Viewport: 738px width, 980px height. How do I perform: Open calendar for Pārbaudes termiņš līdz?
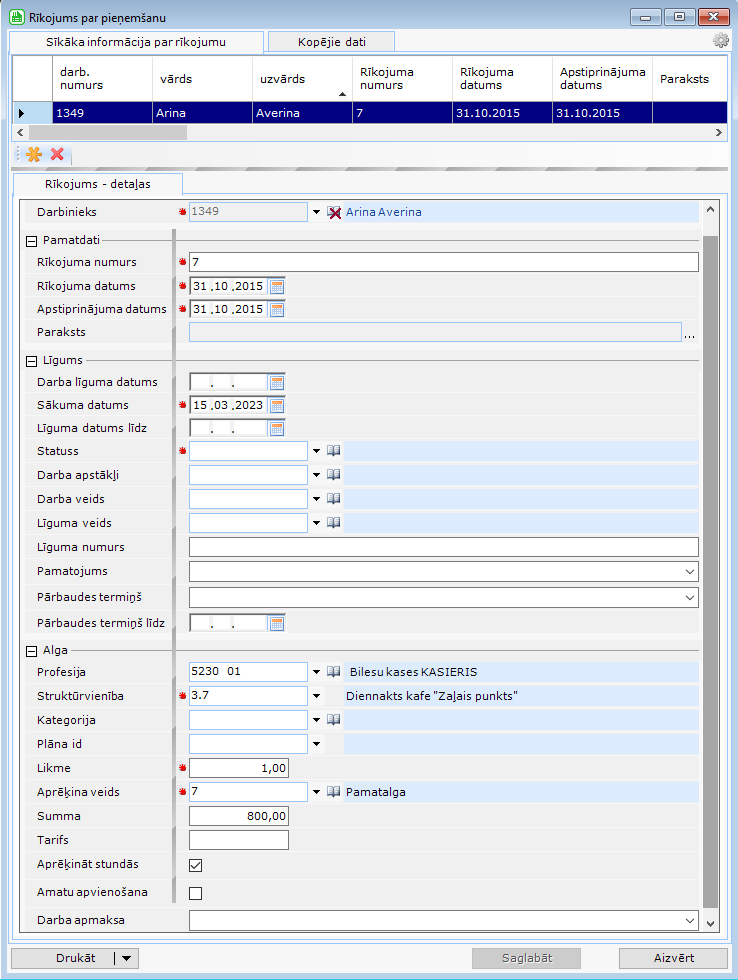pyautogui.click(x=277, y=623)
